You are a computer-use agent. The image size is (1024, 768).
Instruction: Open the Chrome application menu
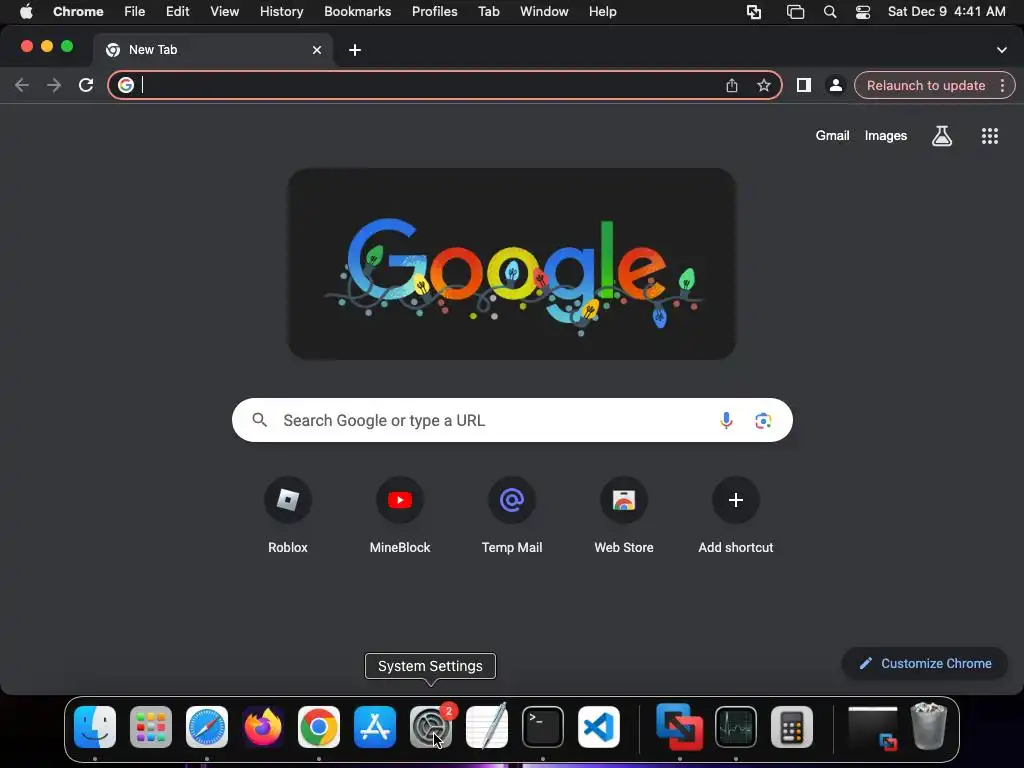78,12
